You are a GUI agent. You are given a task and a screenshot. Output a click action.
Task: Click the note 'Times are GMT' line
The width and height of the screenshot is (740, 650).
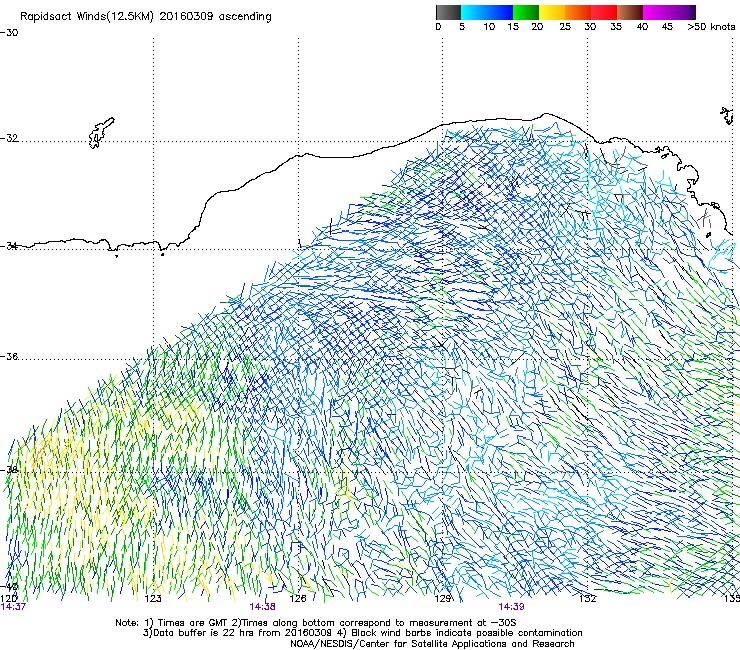(x=316, y=623)
